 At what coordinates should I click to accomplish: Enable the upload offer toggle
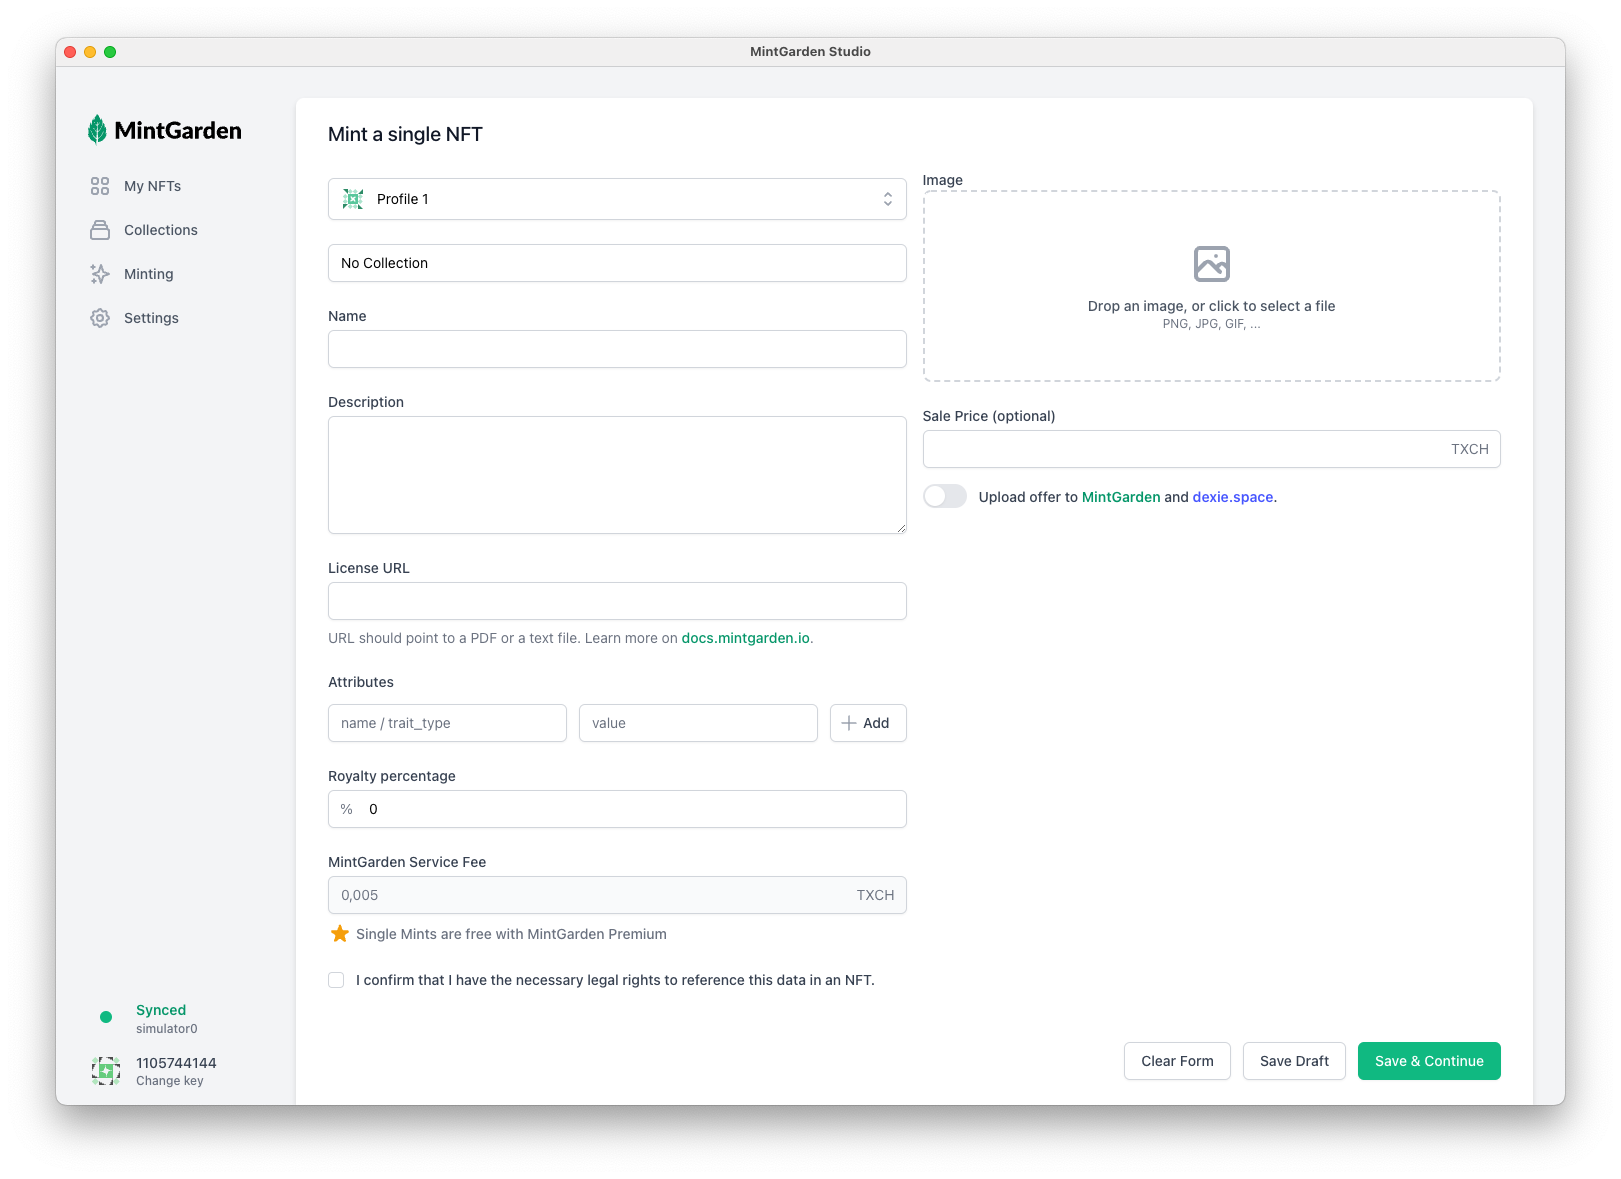(x=945, y=497)
